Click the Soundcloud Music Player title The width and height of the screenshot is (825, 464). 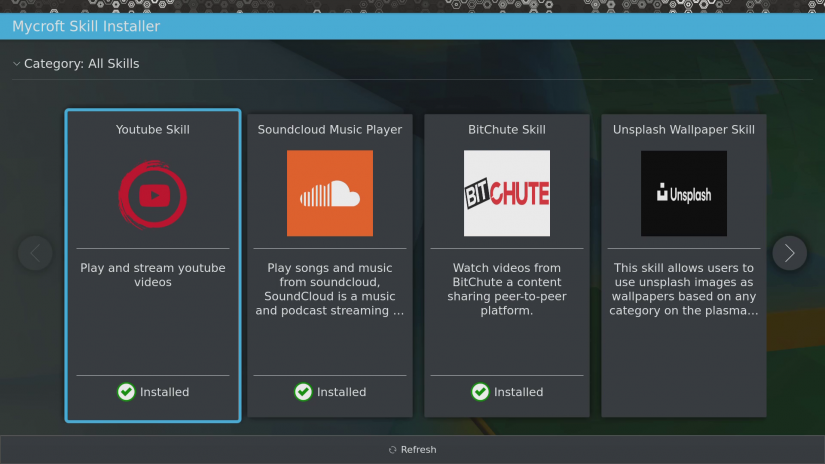coord(330,129)
